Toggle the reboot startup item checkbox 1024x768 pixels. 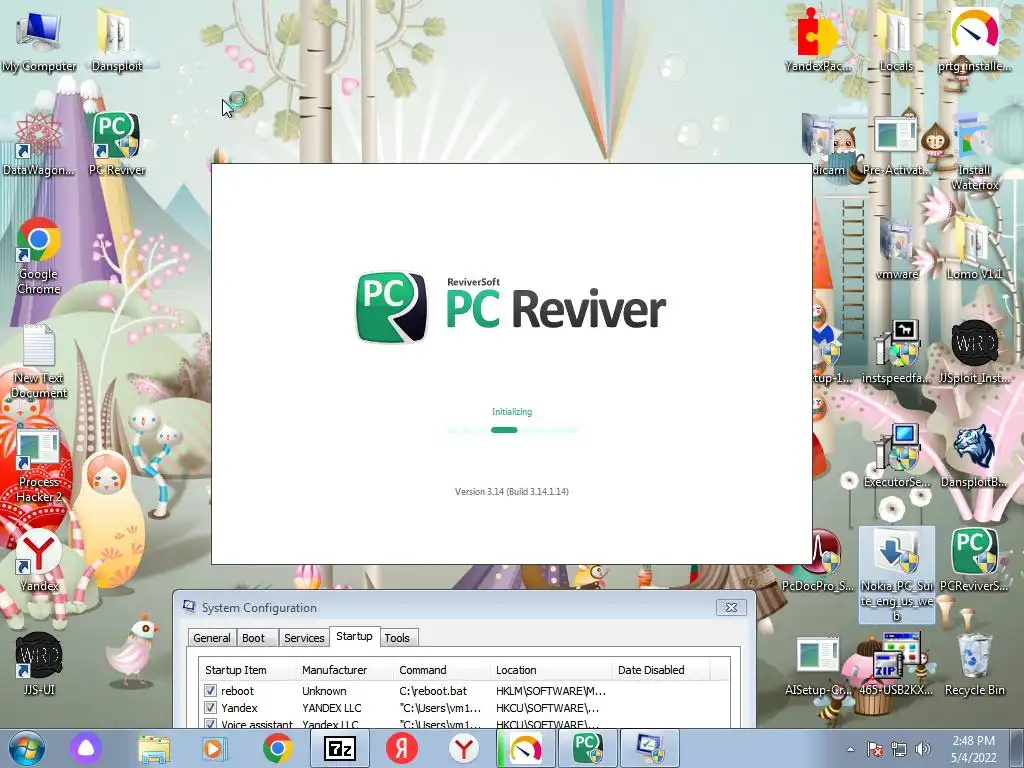pyautogui.click(x=210, y=690)
